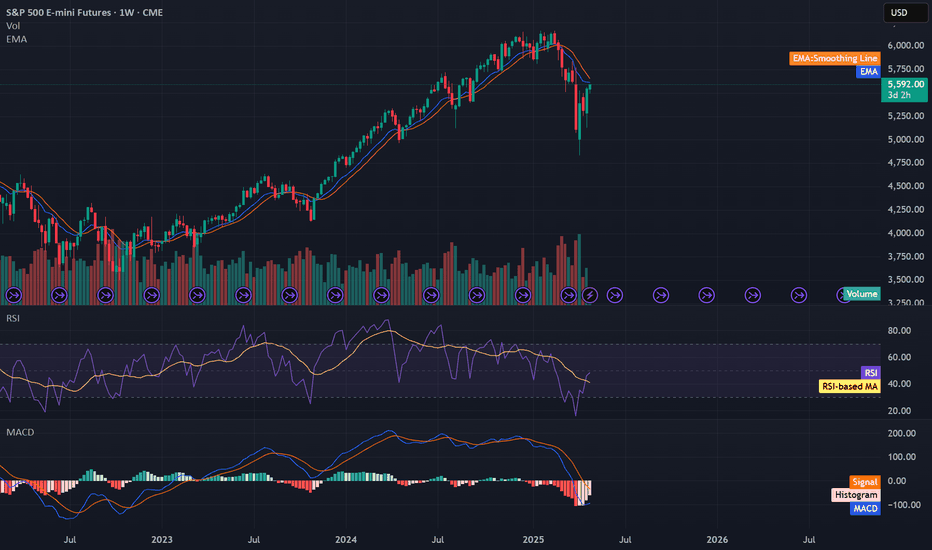Click the 3,500.00 price axis value

pyautogui.click(x=906, y=279)
